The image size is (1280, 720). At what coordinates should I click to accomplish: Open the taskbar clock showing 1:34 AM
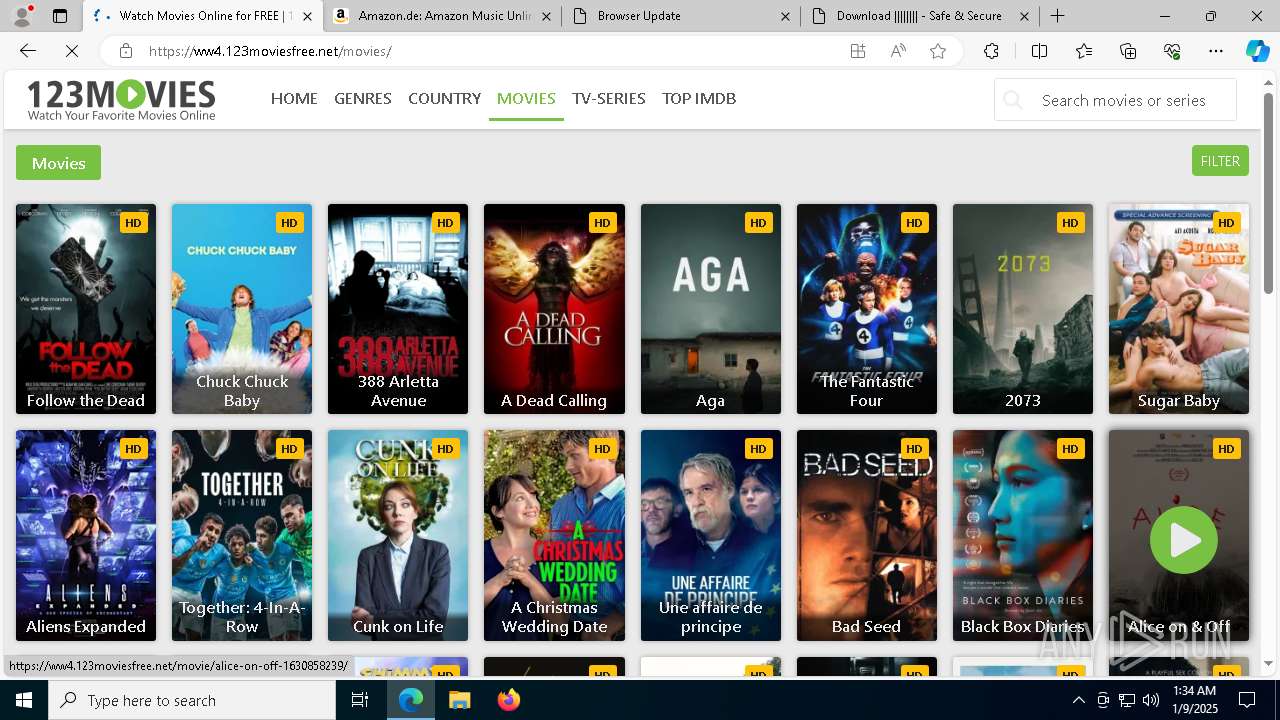click(1194, 700)
